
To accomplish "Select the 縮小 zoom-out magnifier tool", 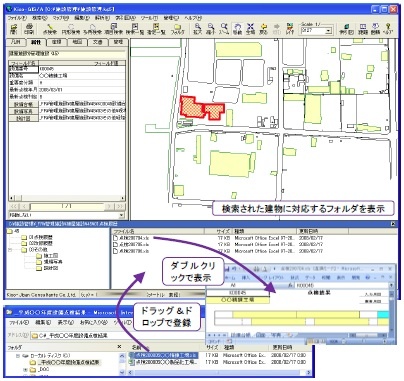I will click(x=211, y=29).
